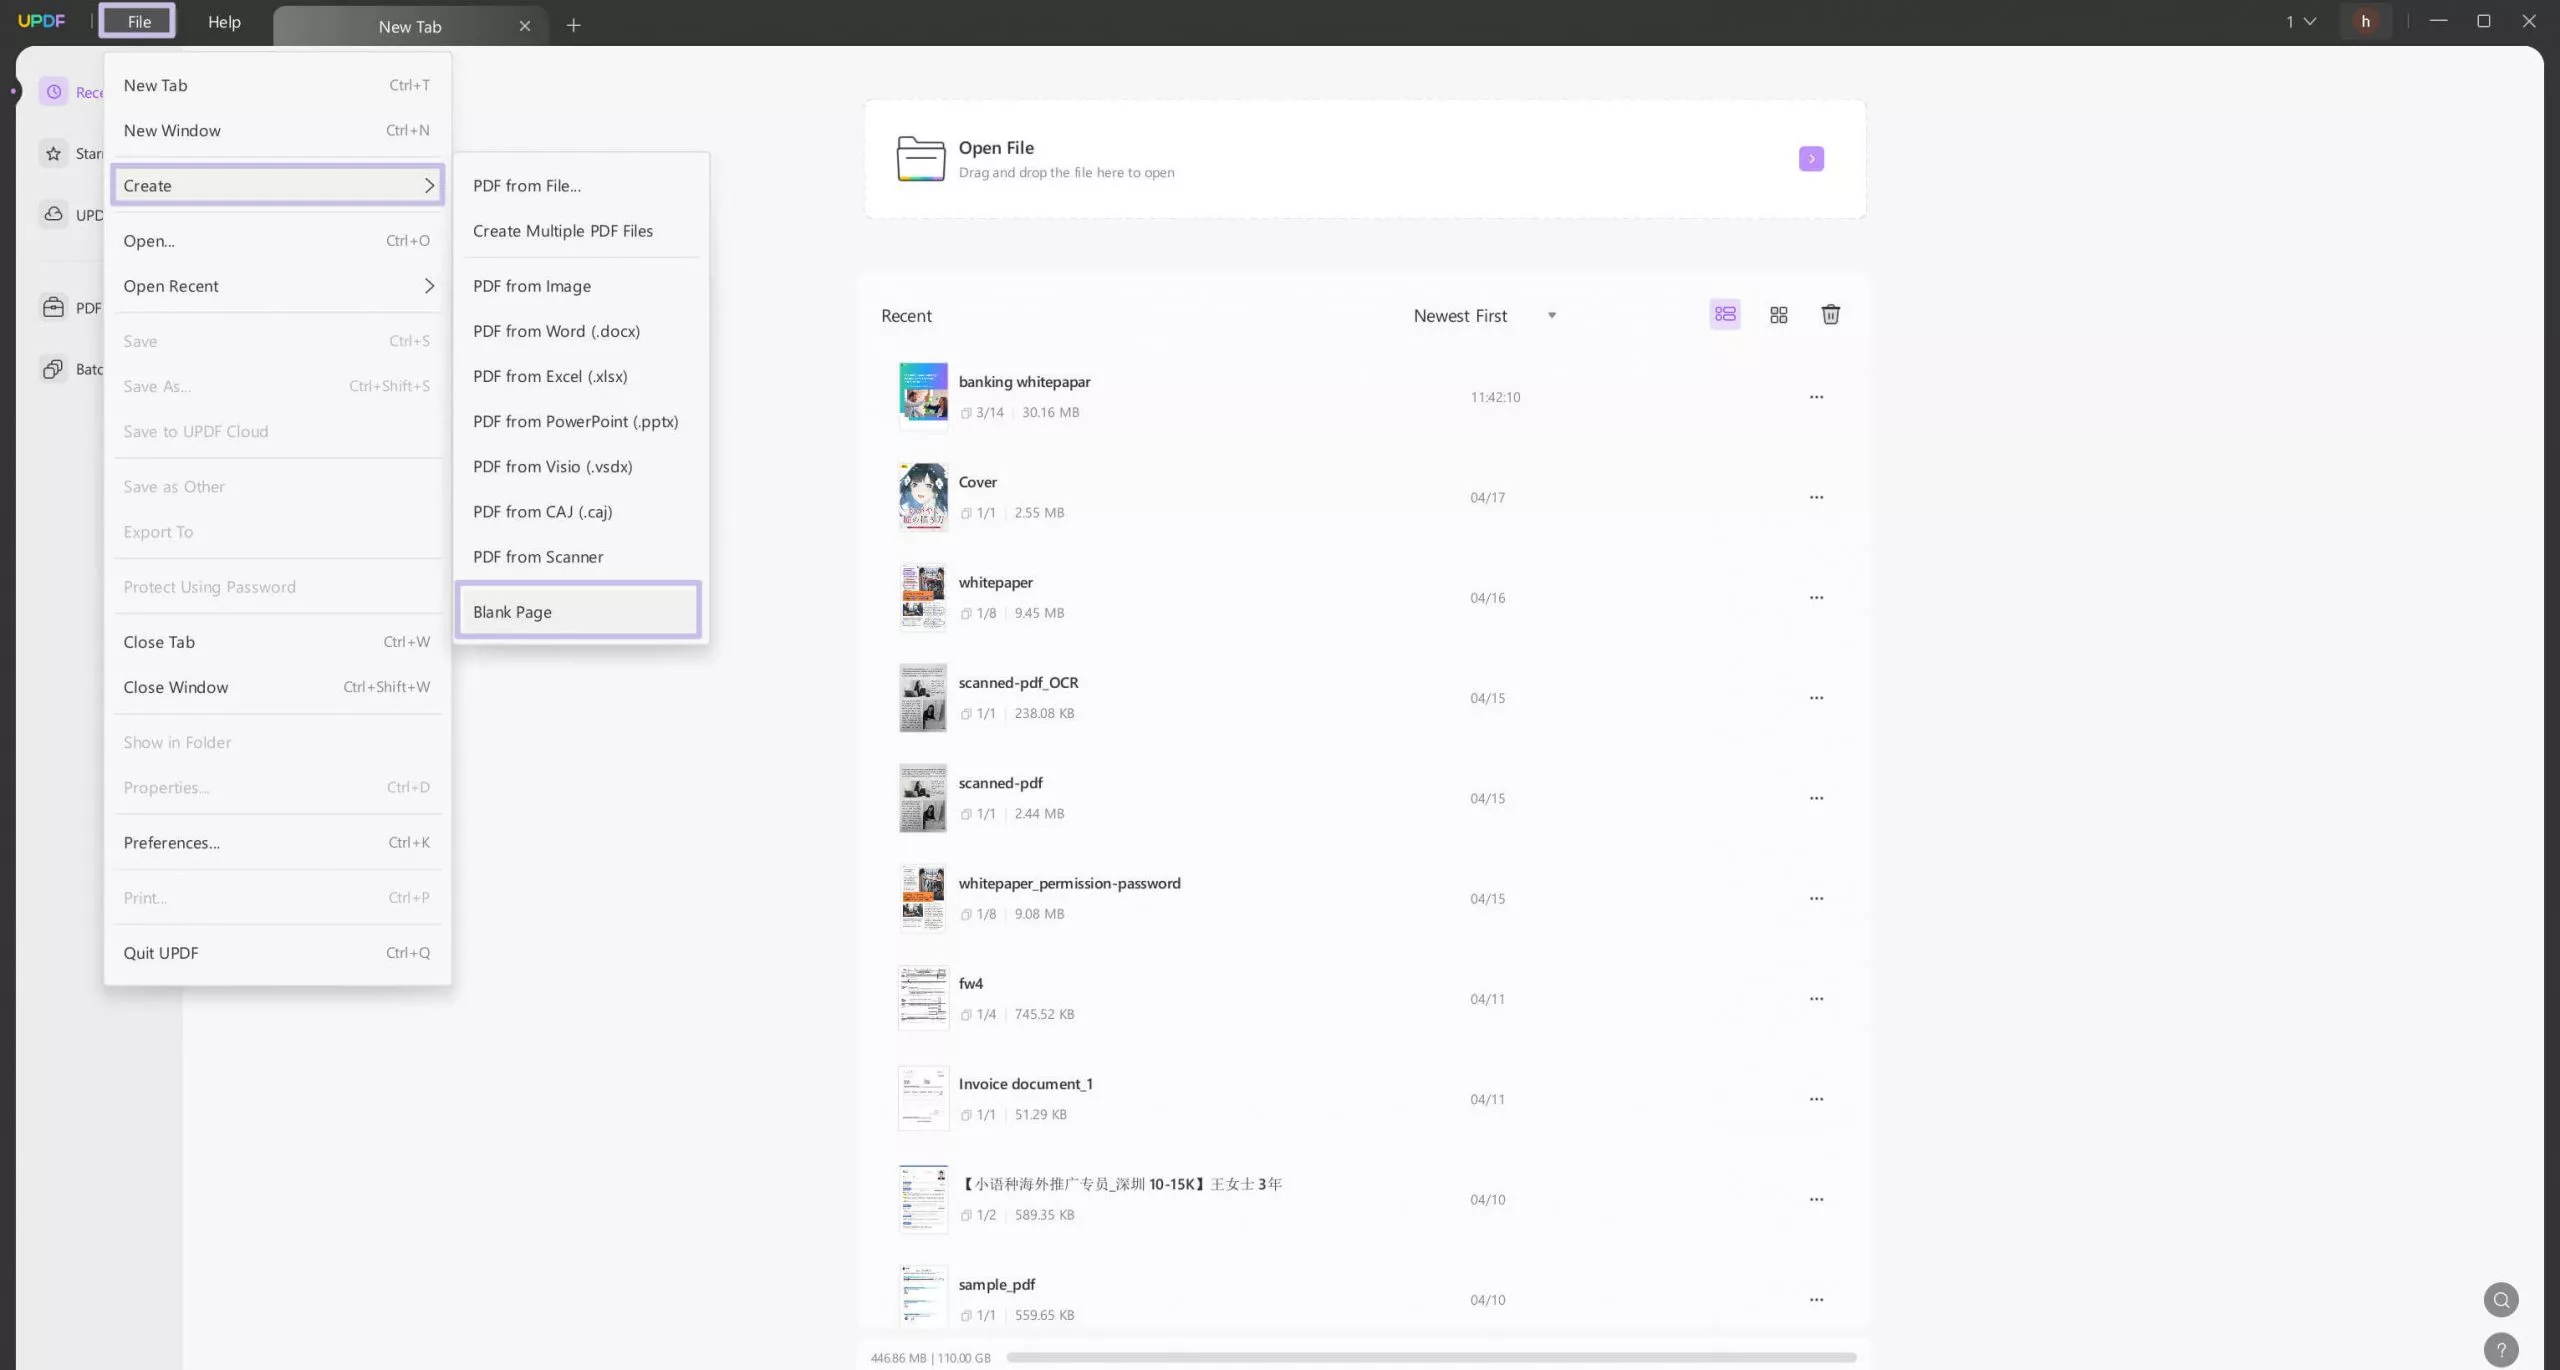Click Preferences in File menu
2560x1370 pixels.
(172, 842)
